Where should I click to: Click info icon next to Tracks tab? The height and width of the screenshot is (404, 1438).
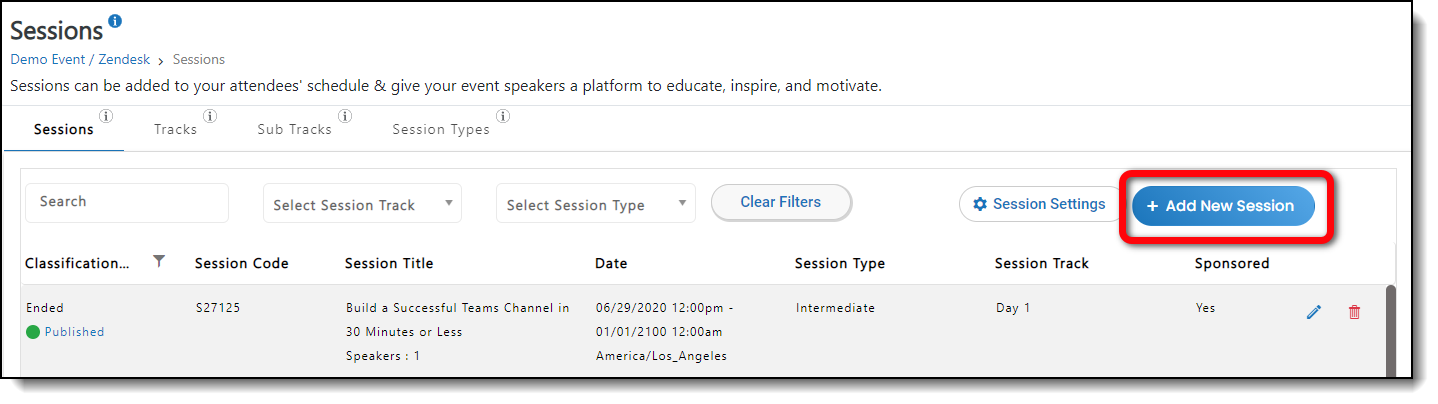[210, 116]
